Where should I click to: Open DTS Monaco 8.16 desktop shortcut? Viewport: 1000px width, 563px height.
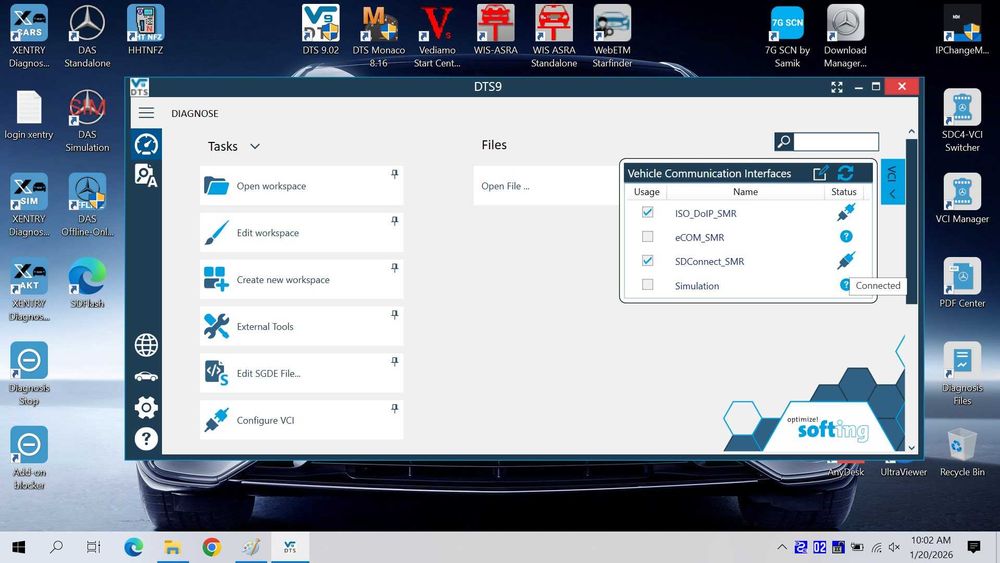point(379,36)
